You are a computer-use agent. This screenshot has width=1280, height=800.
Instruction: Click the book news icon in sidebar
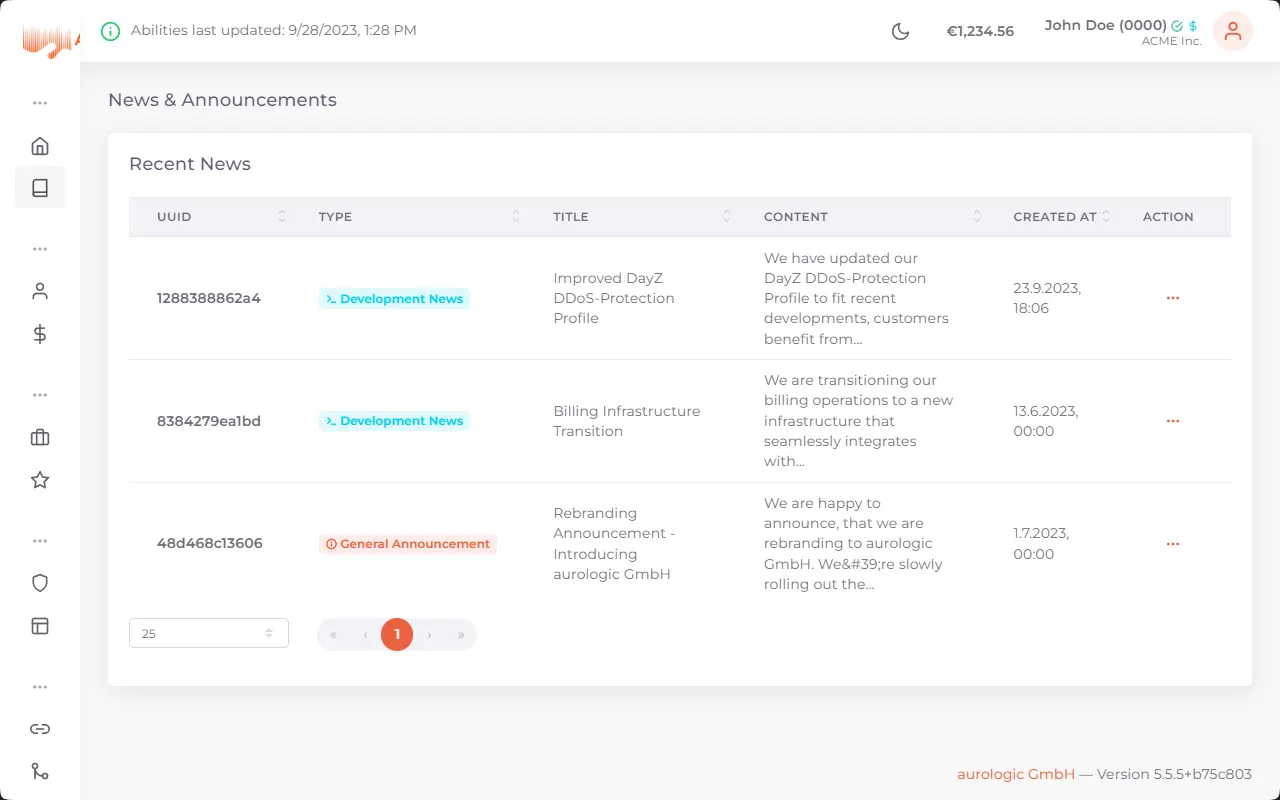(40, 188)
